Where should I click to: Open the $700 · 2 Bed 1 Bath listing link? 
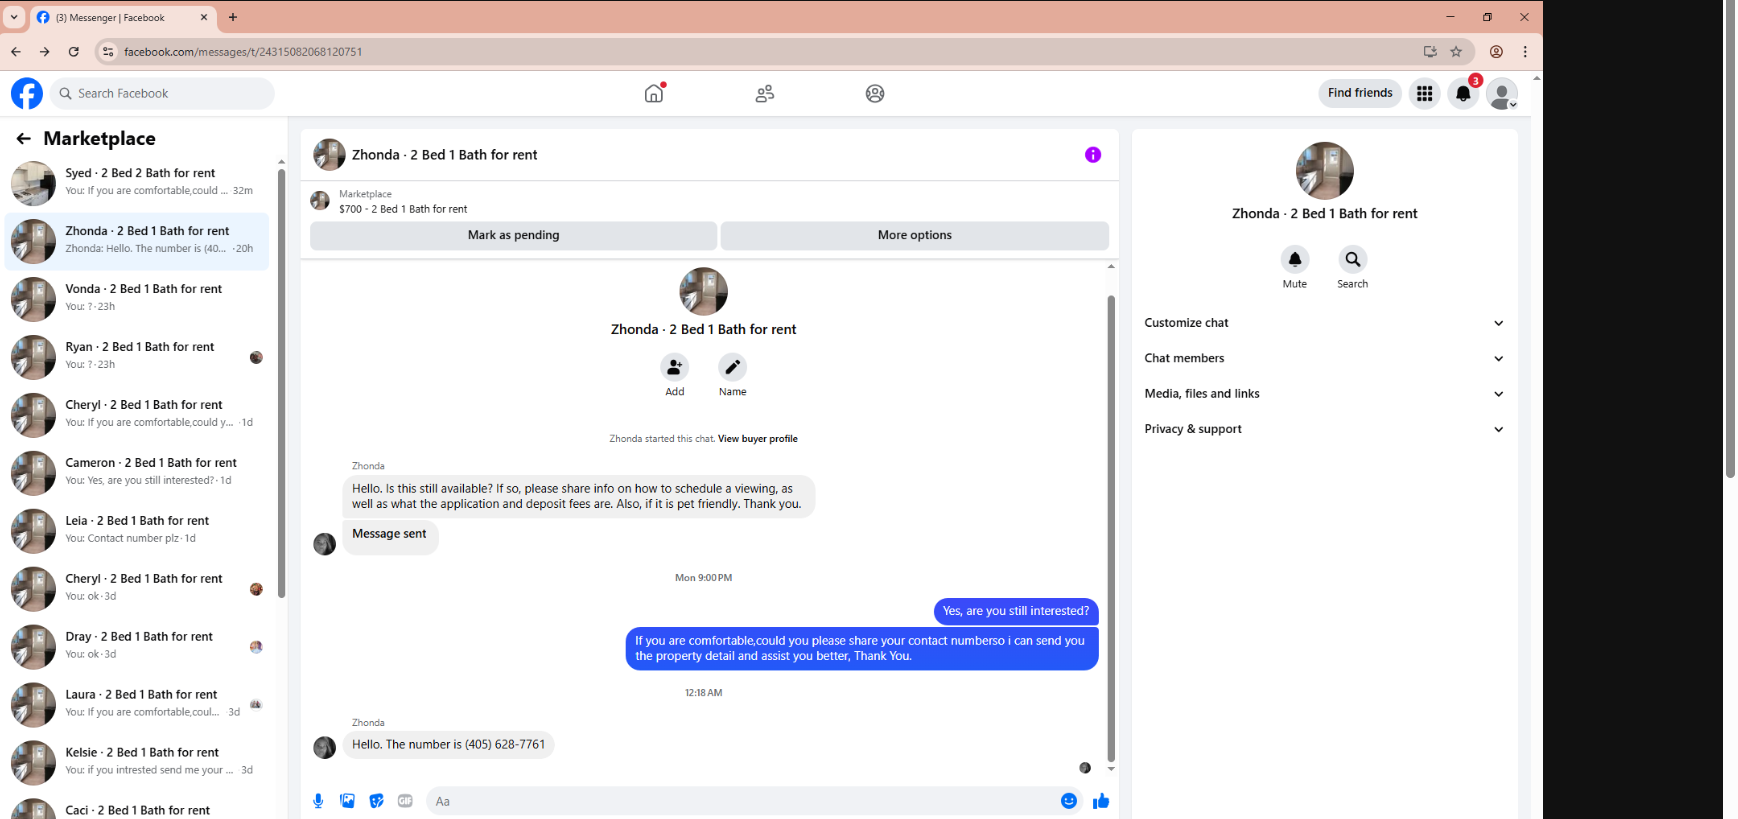click(x=403, y=209)
